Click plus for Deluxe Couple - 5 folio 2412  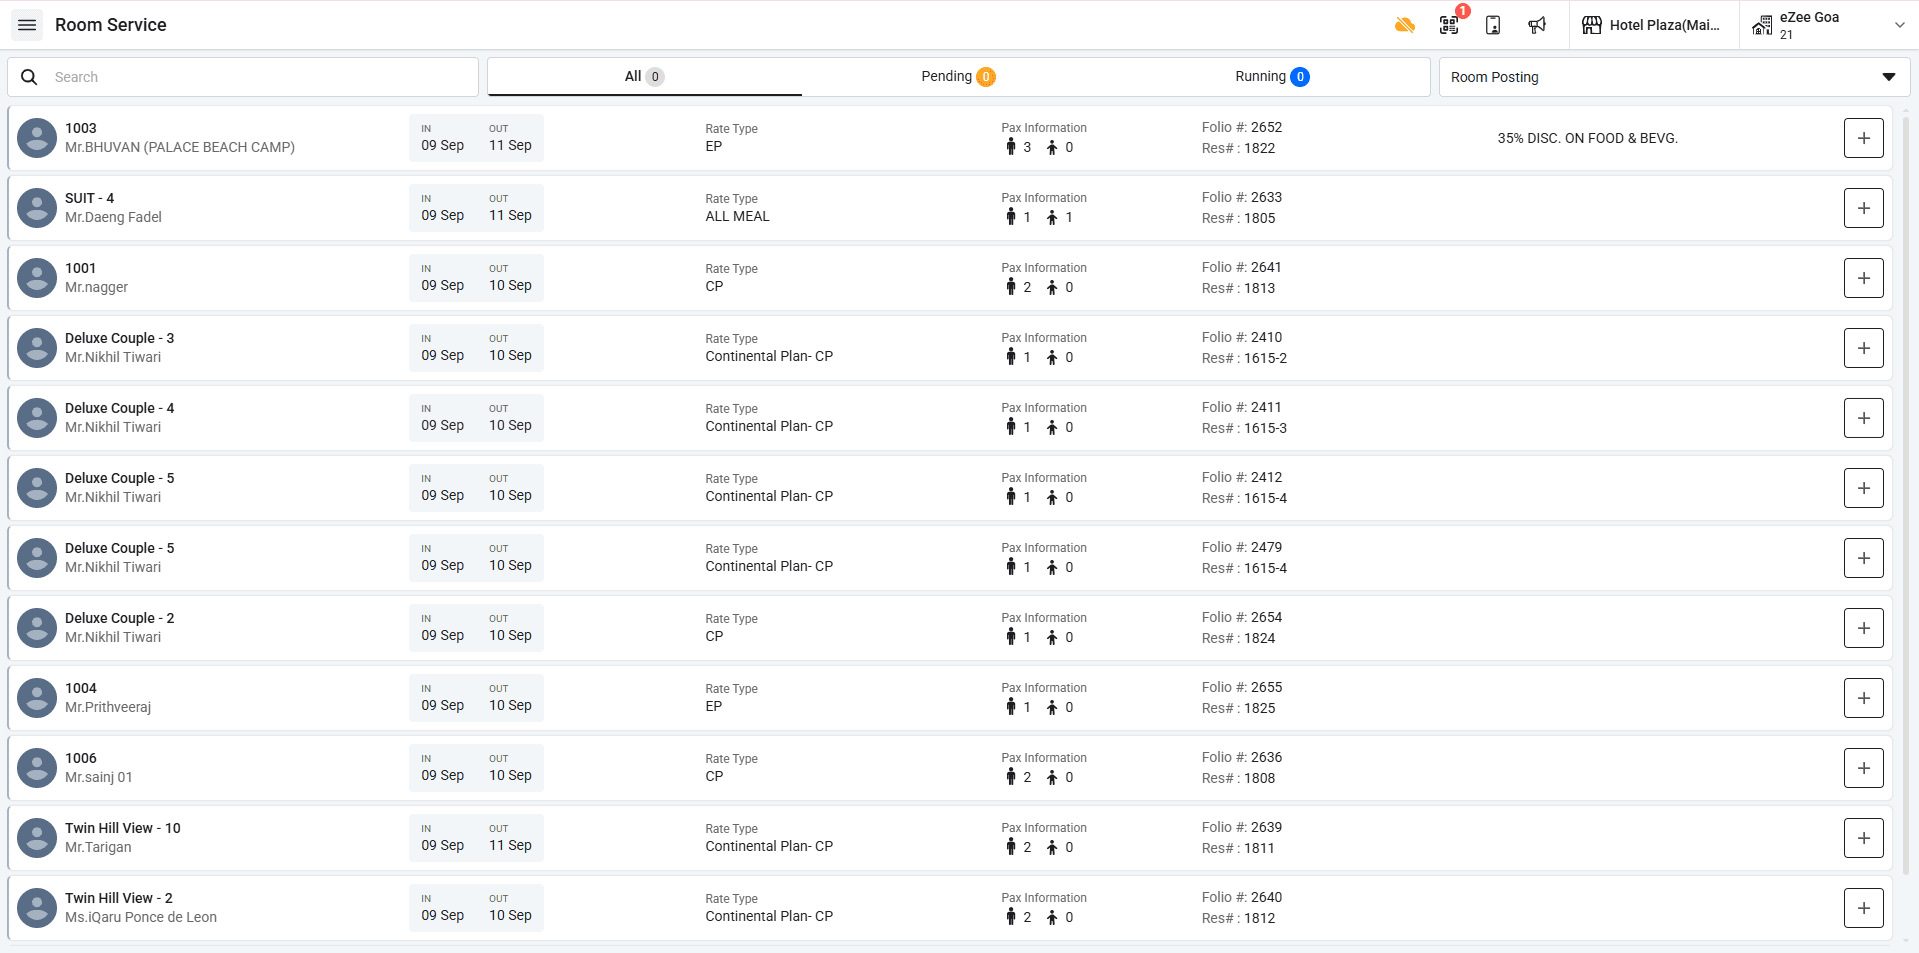[x=1863, y=488]
